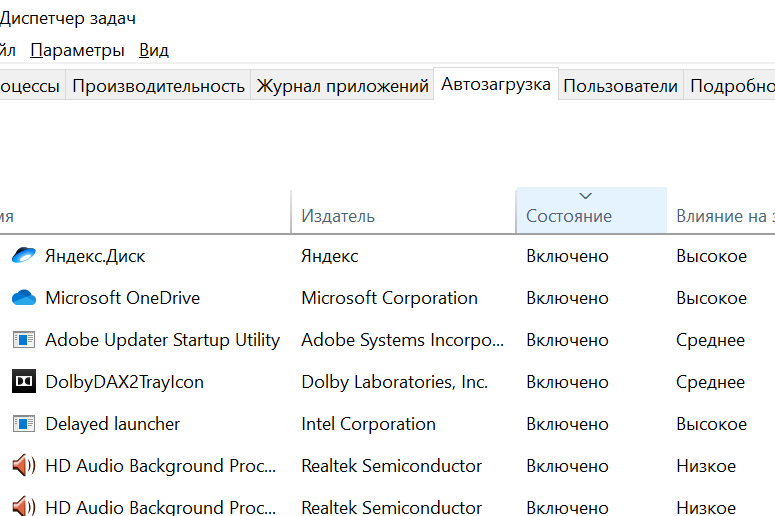Sort by the Издатель column header

point(403,212)
